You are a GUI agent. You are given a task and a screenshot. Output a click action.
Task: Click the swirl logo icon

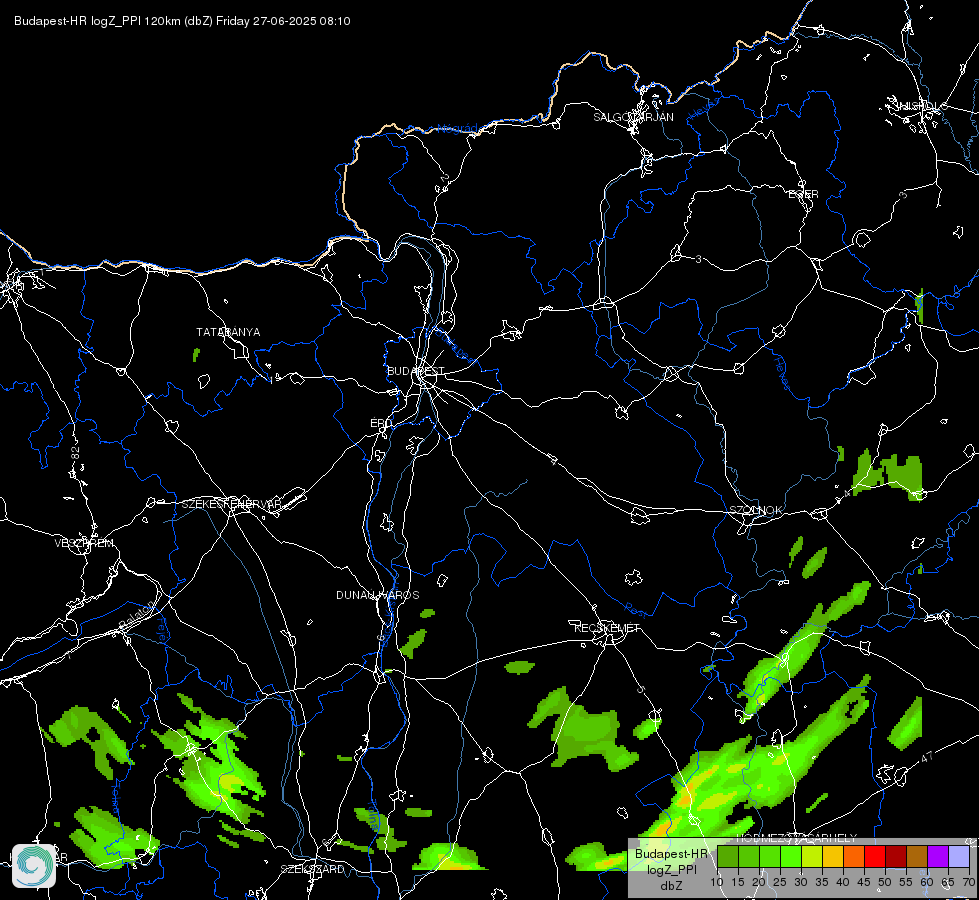coord(34,866)
